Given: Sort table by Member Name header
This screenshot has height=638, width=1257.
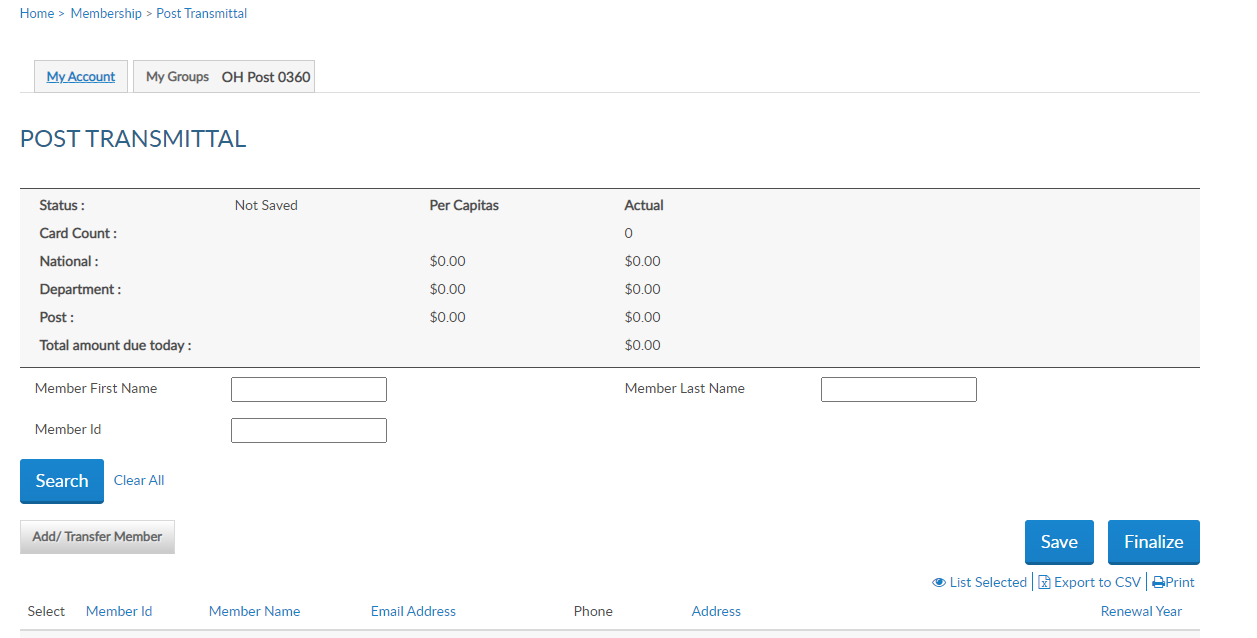Looking at the screenshot, I should pos(254,612).
